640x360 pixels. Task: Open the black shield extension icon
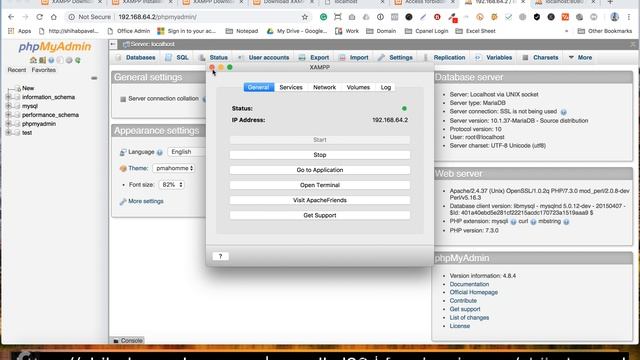click(537, 17)
